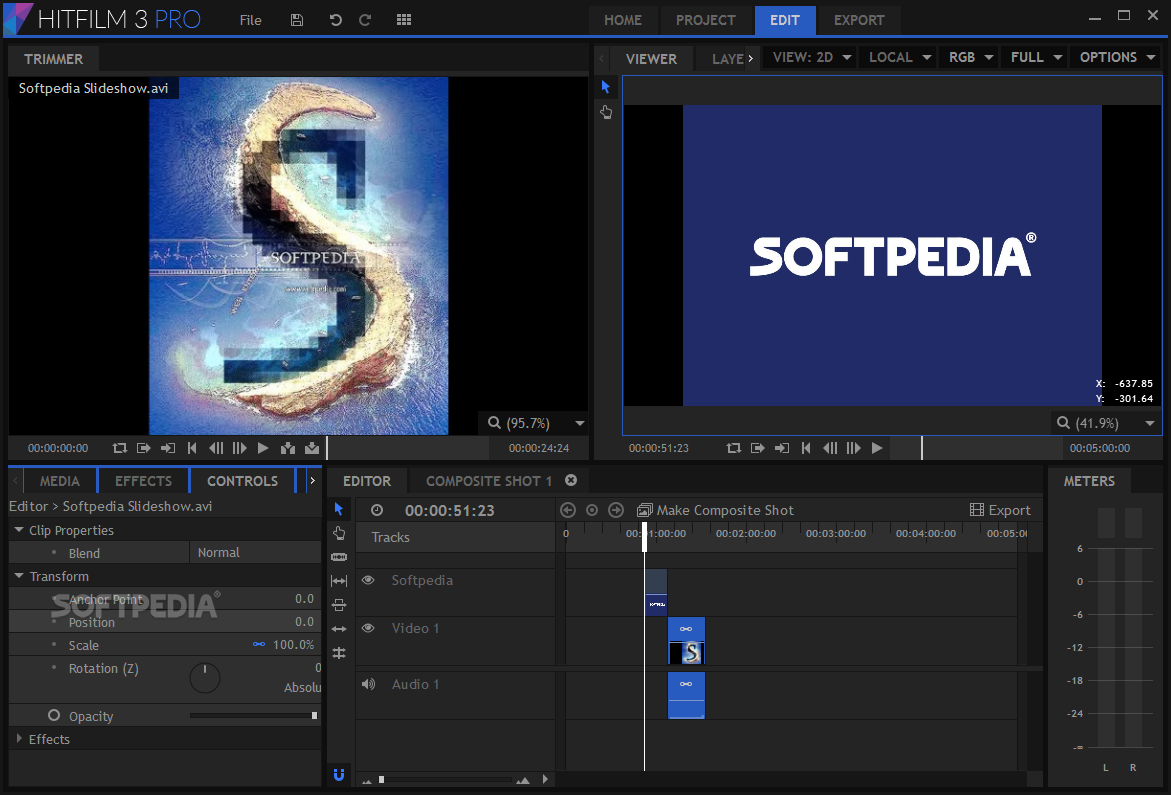The height and width of the screenshot is (795, 1171).
Task: Select the hand tool in the Viewer
Action: click(x=606, y=112)
